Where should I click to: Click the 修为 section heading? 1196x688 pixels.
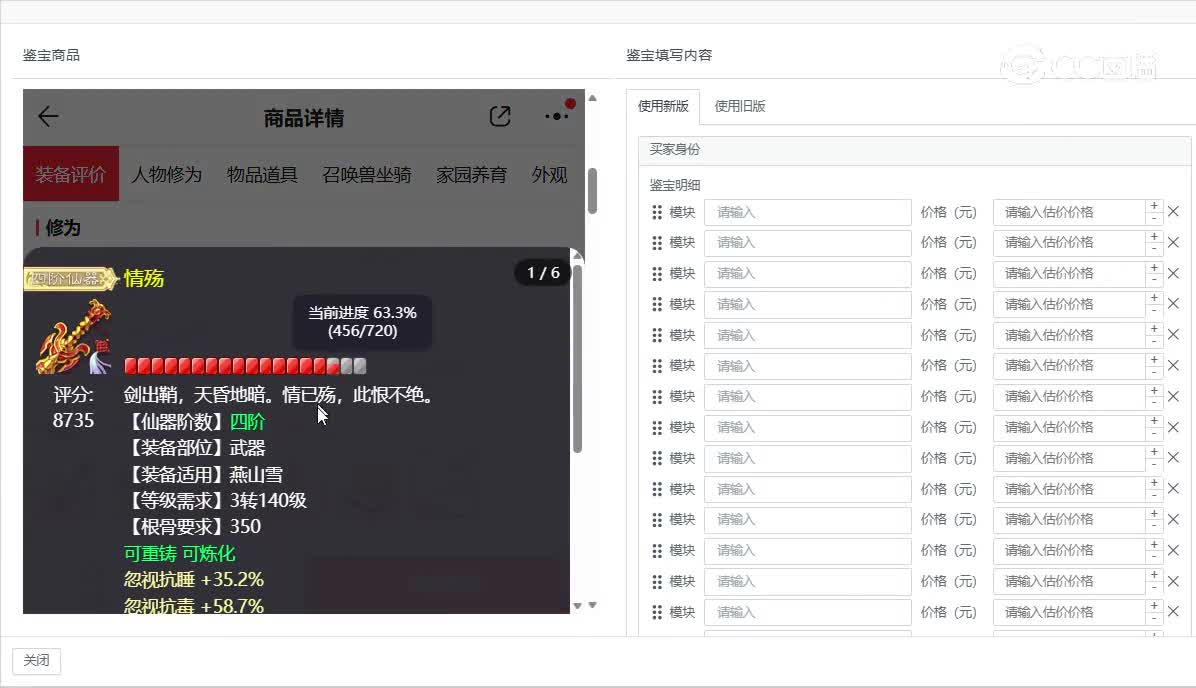(x=63, y=227)
